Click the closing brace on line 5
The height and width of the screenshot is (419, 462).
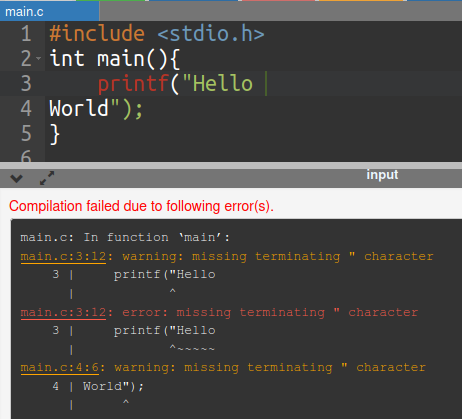(55, 134)
